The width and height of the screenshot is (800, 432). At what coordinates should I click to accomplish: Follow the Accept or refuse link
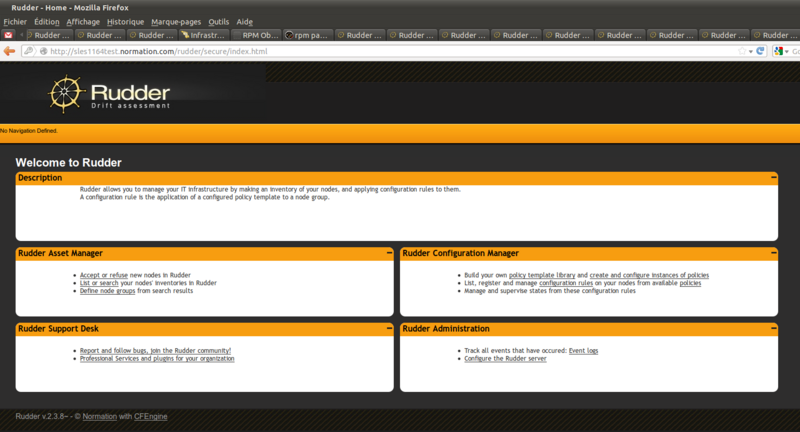[x=104, y=275]
